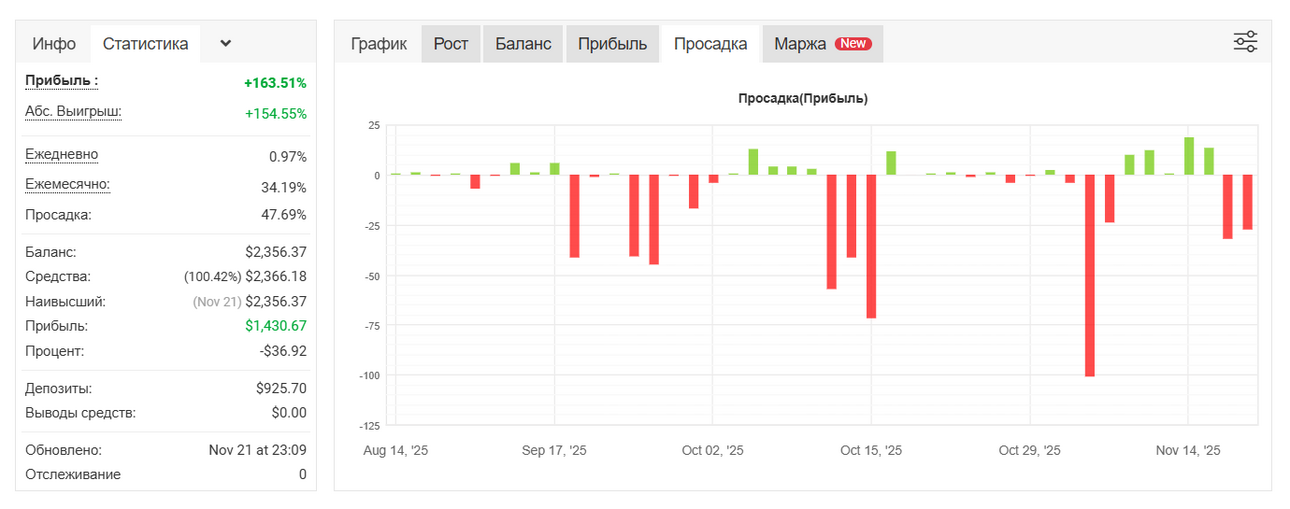Screen dimensions: 1290x509
Task: Click the Отслеживание row label
Action: pyautogui.click(x=73, y=474)
